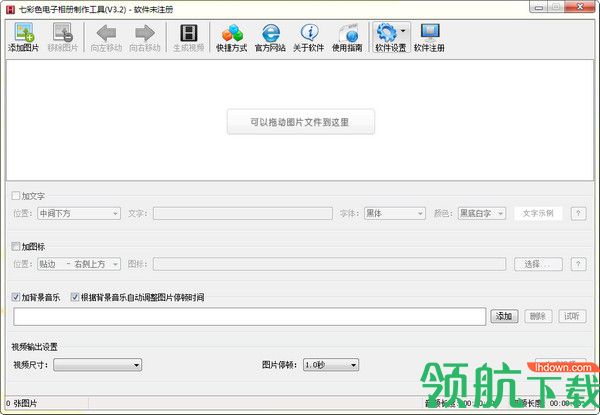Image resolution: width=600 pixels, height=415 pixels.
Task: Open the 字体 dropdown showing 黑体
Action: pos(395,213)
